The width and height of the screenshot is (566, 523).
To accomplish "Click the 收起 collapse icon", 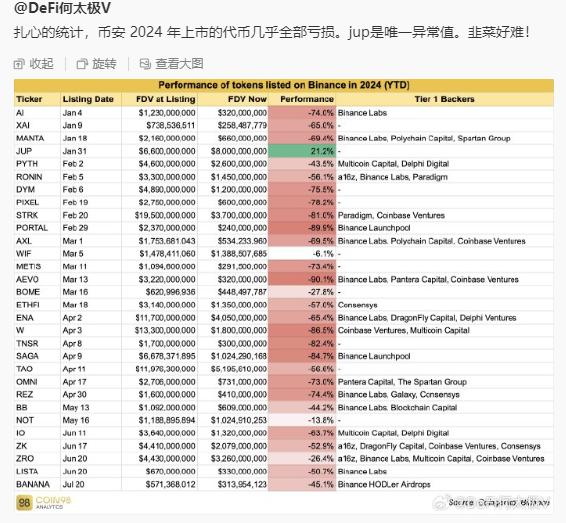I will [19, 64].
